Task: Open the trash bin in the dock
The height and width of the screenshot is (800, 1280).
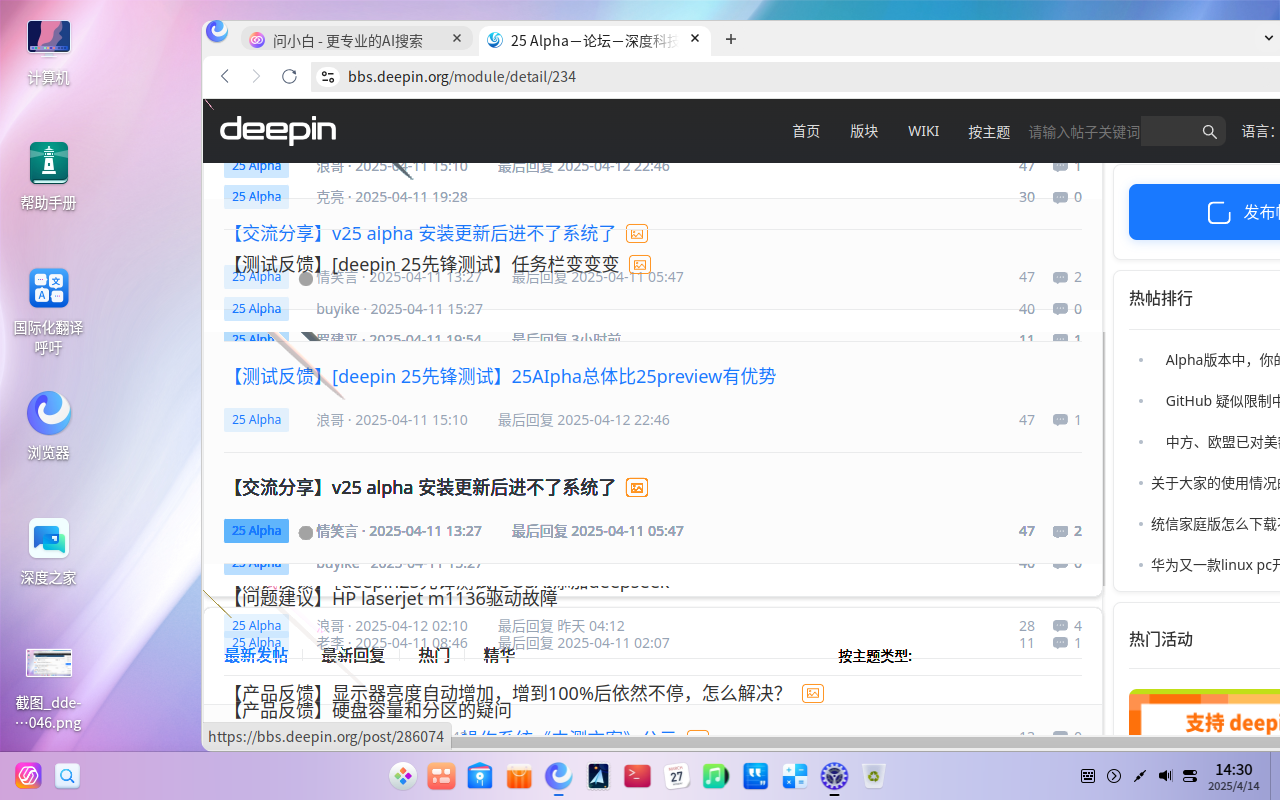Action: point(873,776)
